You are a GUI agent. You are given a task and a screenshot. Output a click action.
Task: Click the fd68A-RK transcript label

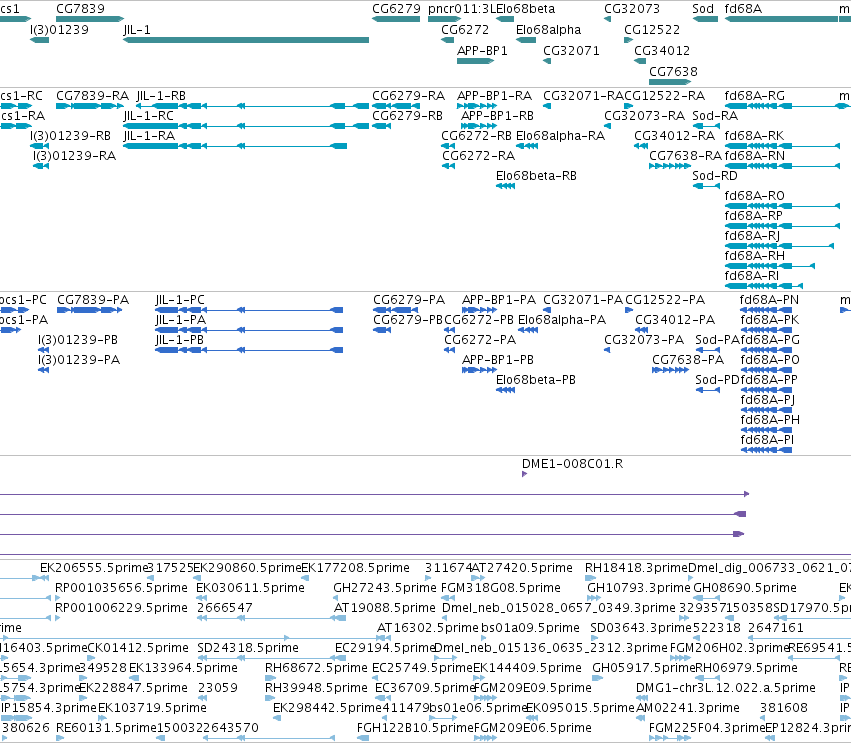754,136
